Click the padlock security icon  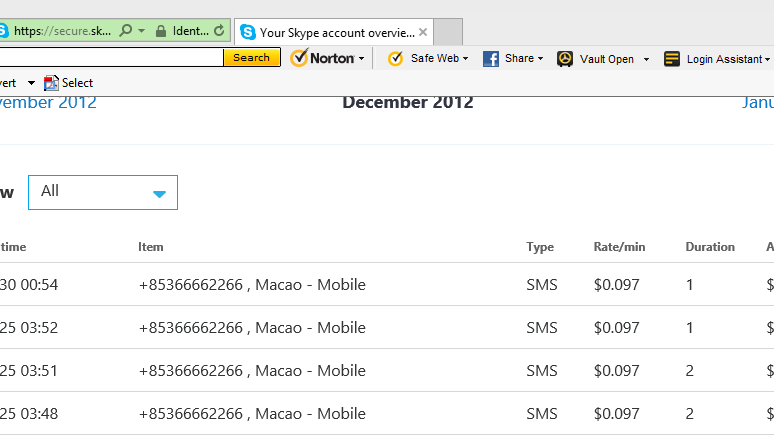click(x=161, y=31)
